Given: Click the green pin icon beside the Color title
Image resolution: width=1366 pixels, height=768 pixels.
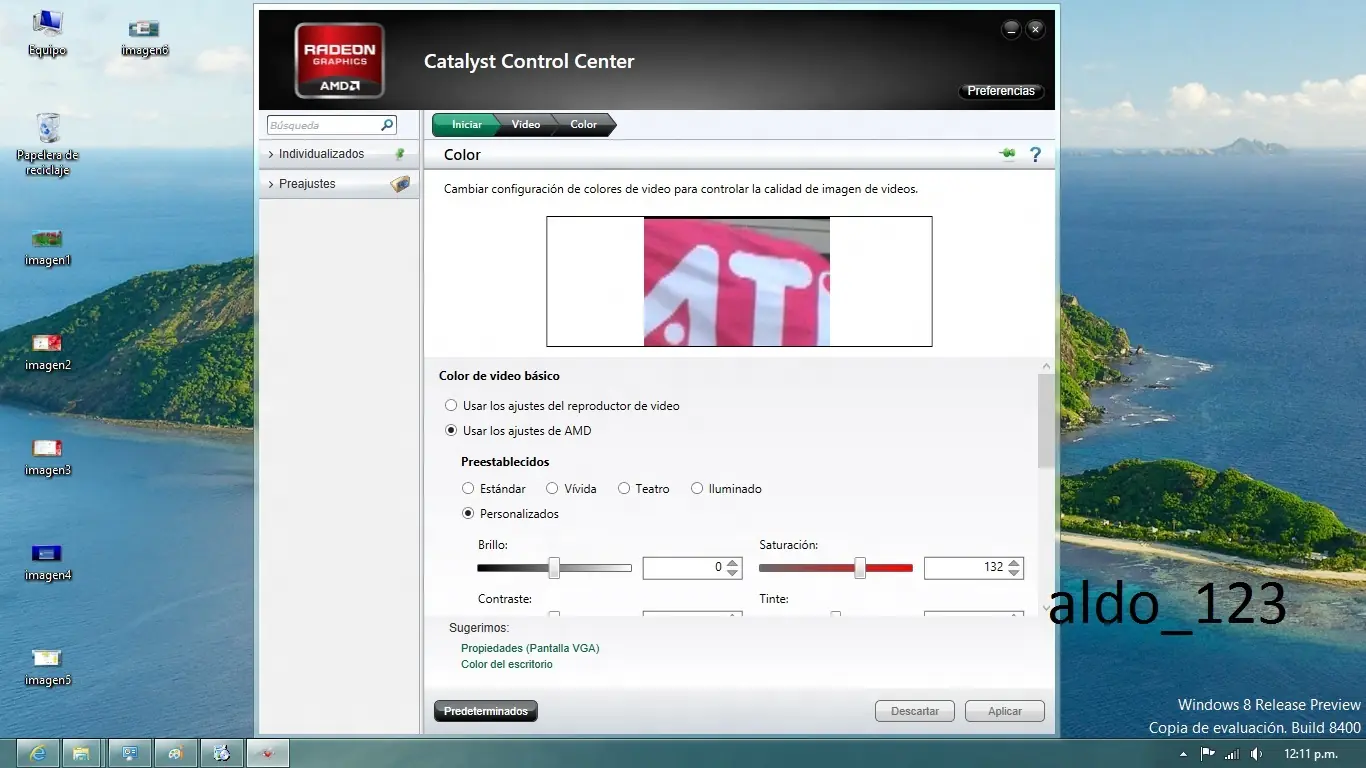Looking at the screenshot, I should [1007, 154].
